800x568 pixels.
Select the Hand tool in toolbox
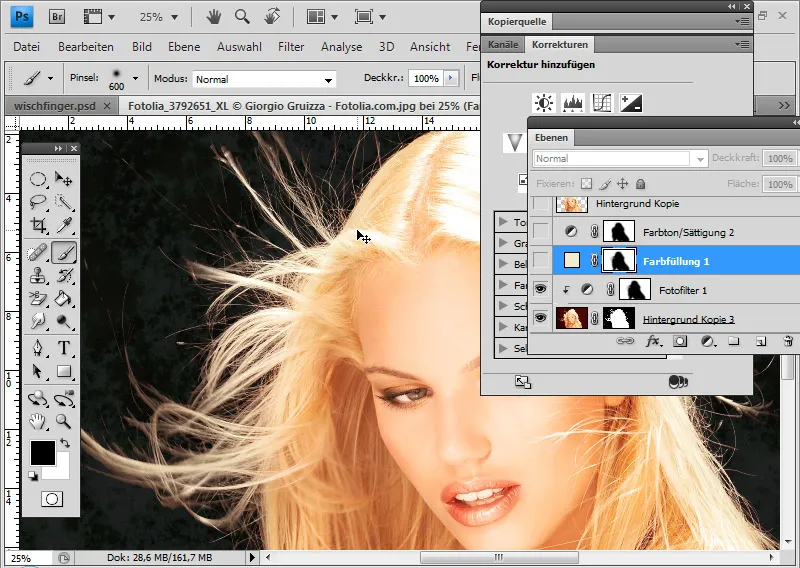[x=38, y=422]
